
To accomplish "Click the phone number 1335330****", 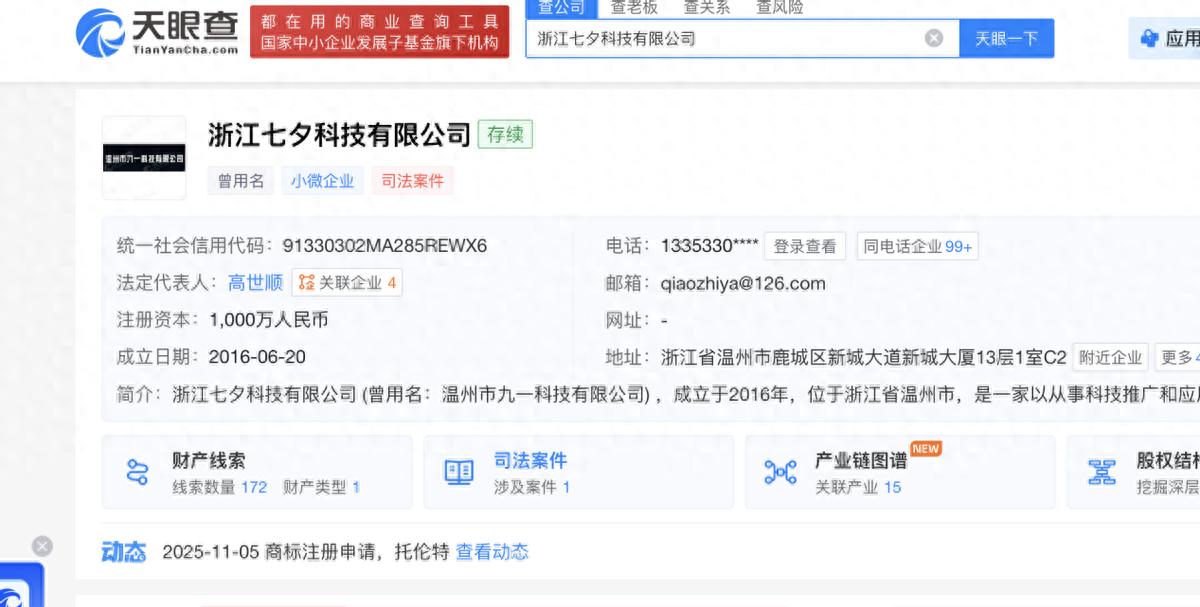I will click(709, 245).
